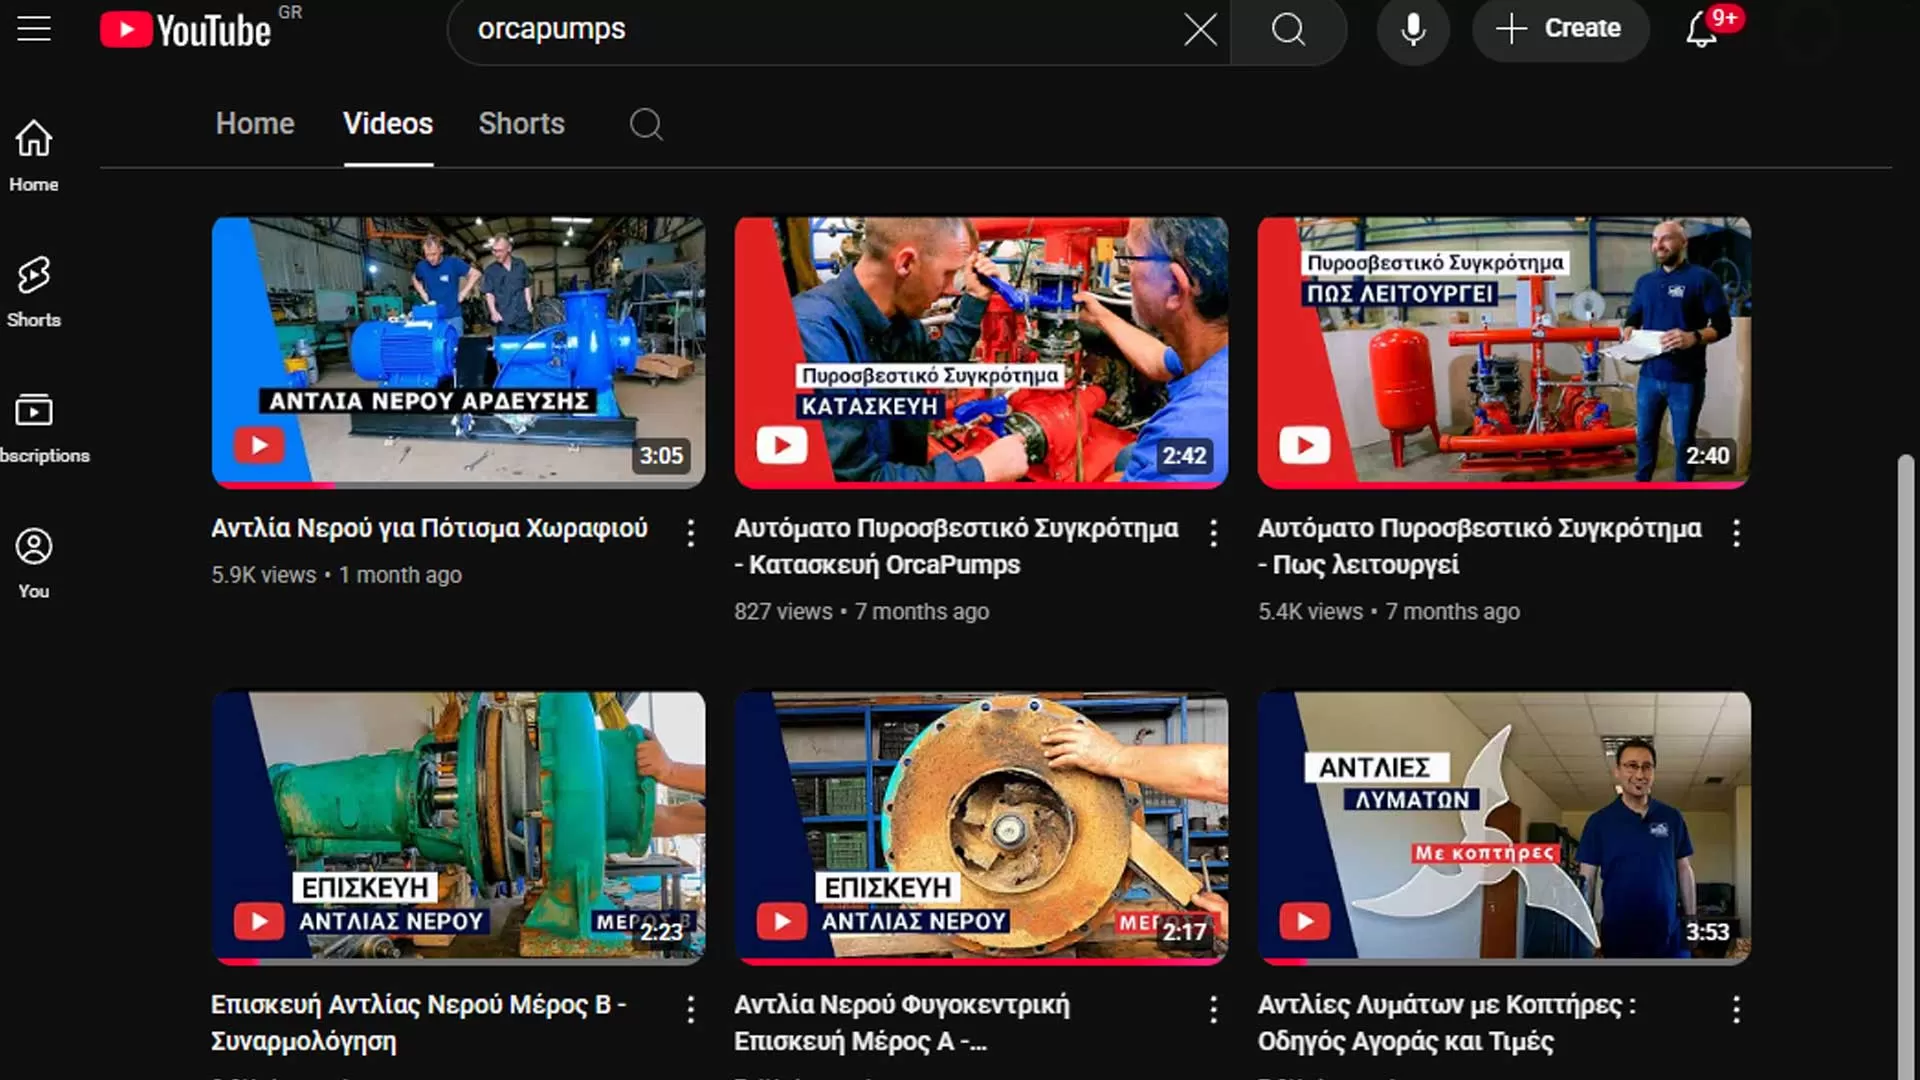This screenshot has width=1920, height=1080.
Task: Open thumbnail ΠΩΣ ΛΕΙΤΟΥΡΓΕΙ video
Action: 1504,352
